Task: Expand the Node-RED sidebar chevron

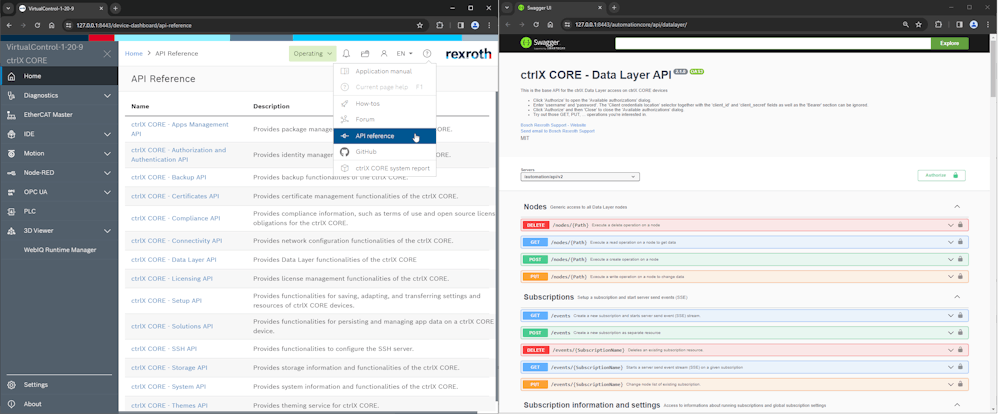Action: [107, 173]
